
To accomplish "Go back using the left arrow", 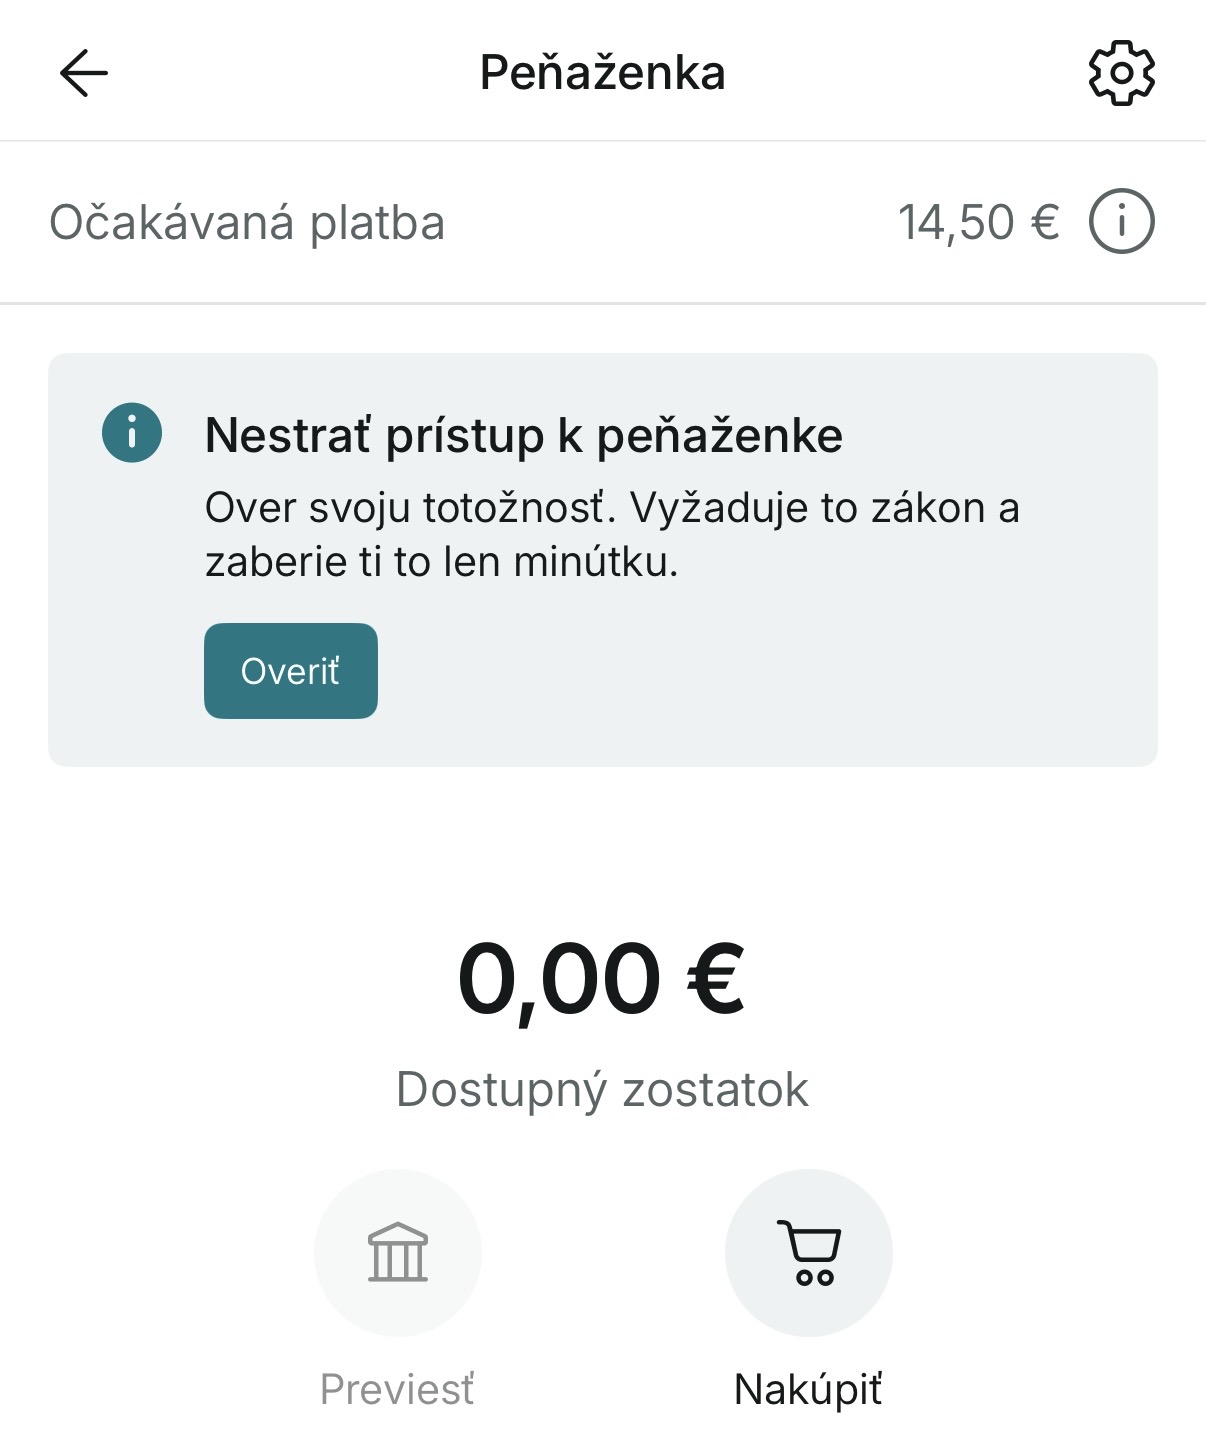I will pyautogui.click(x=84, y=73).
